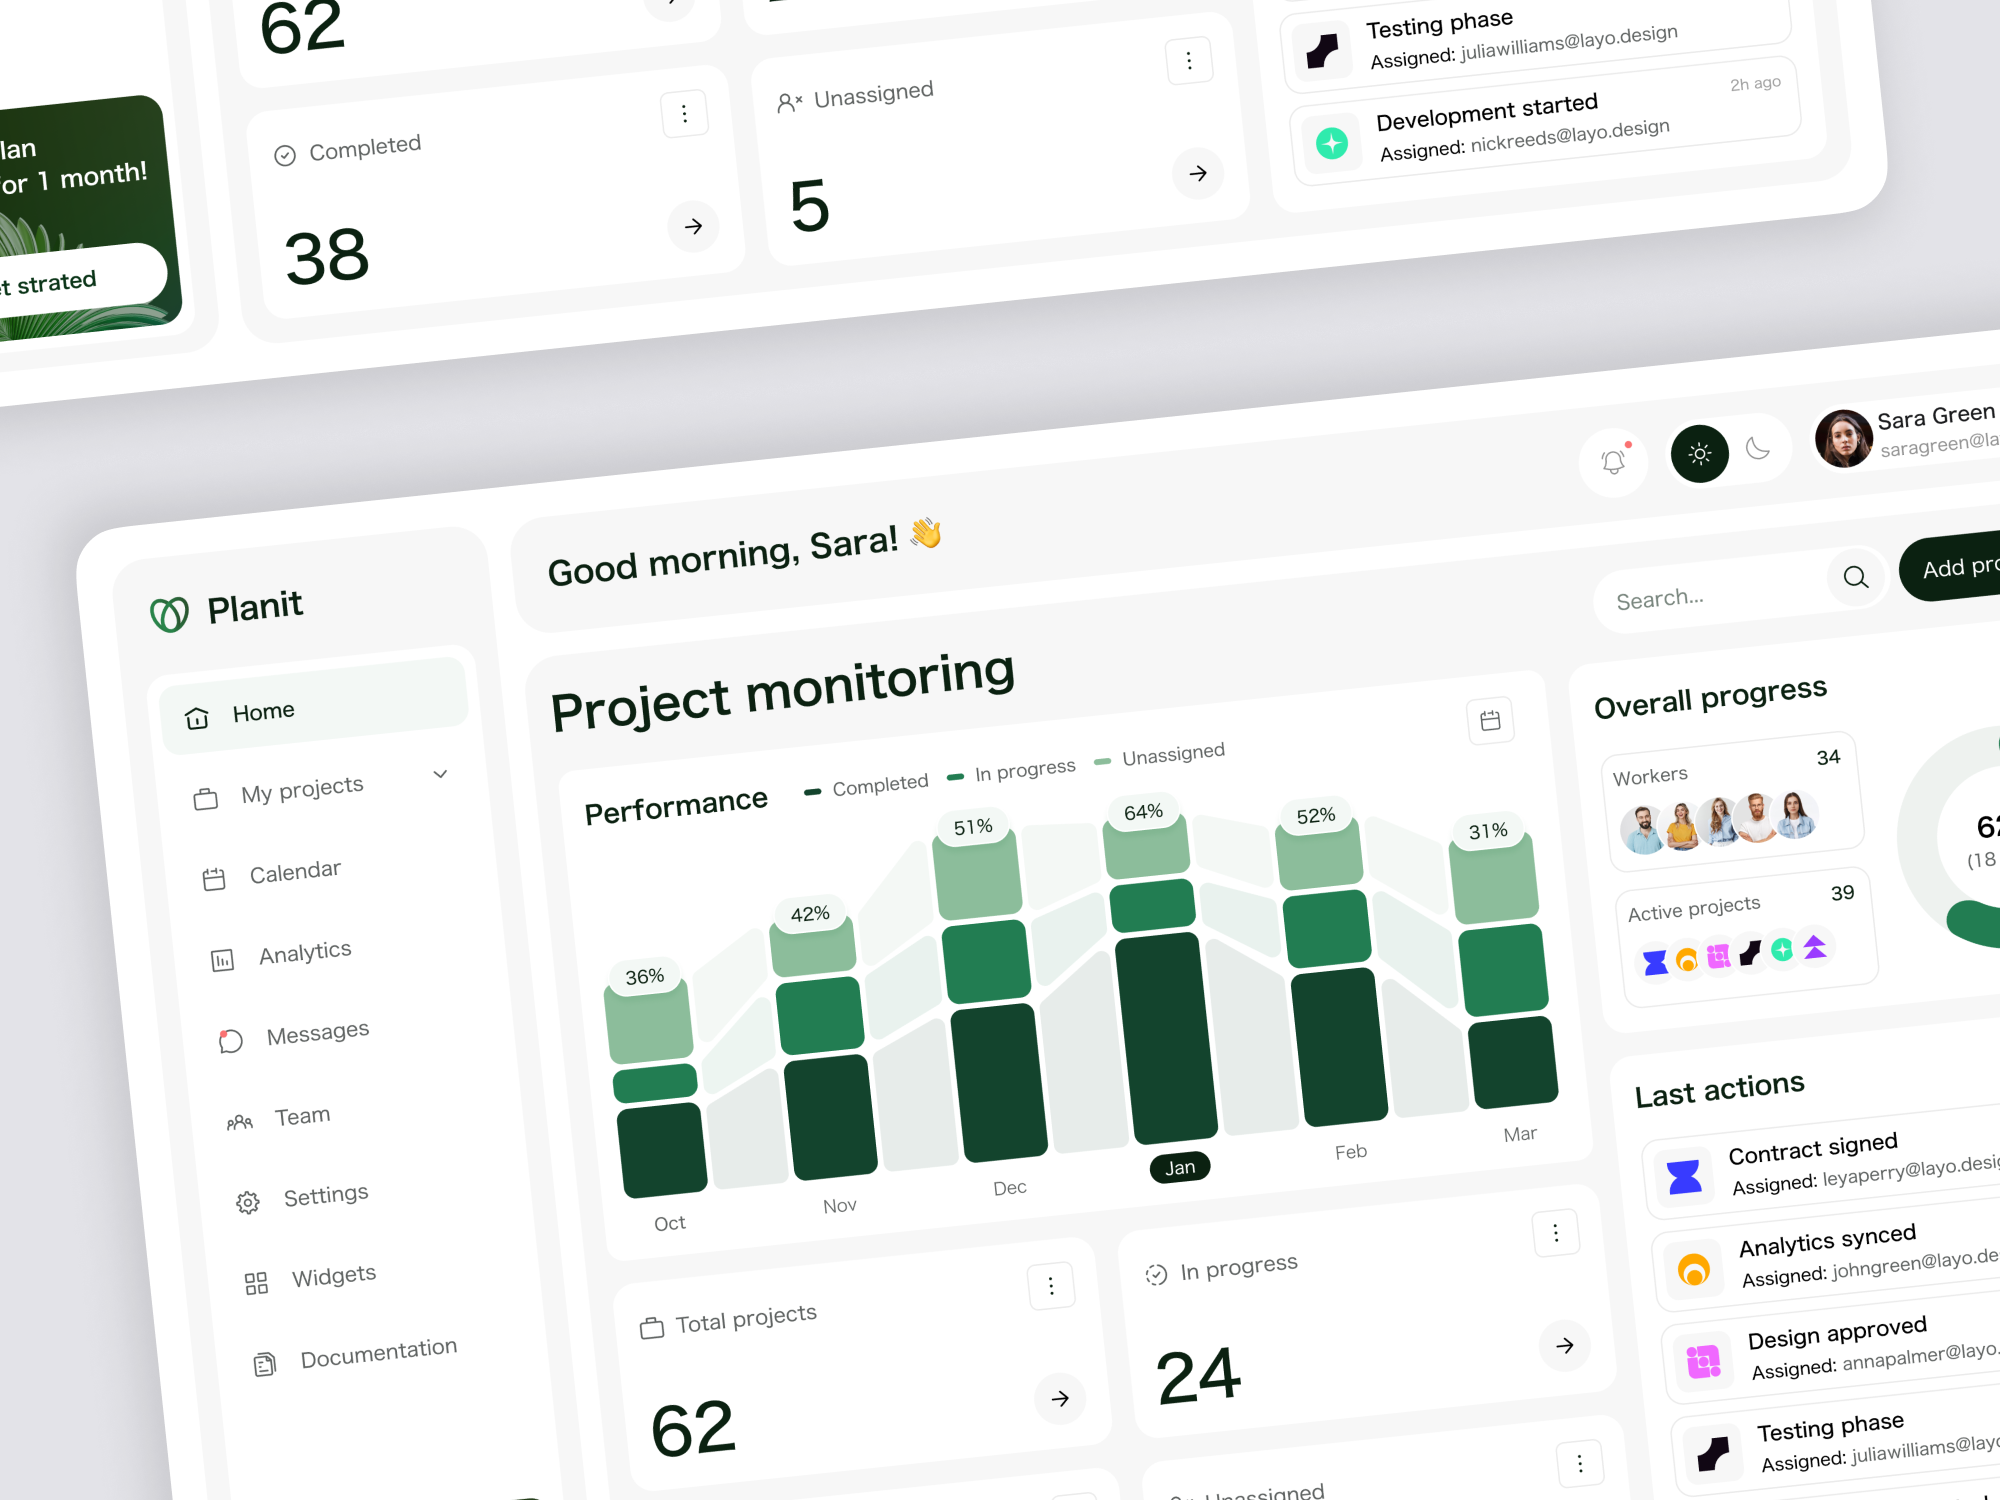
Task: Open Total projects with the arrow button
Action: [x=1059, y=1399]
